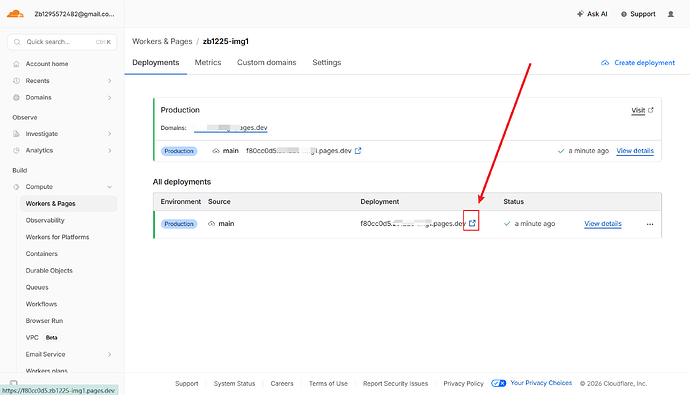
Task: Click Workers & Pages breadcrumb
Action: coord(162,41)
